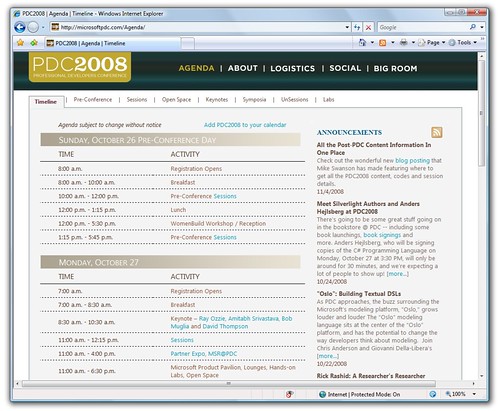This screenshot has height=411, width=500.
Task: Expand the address bar history dropdown
Action: click(x=347, y=27)
